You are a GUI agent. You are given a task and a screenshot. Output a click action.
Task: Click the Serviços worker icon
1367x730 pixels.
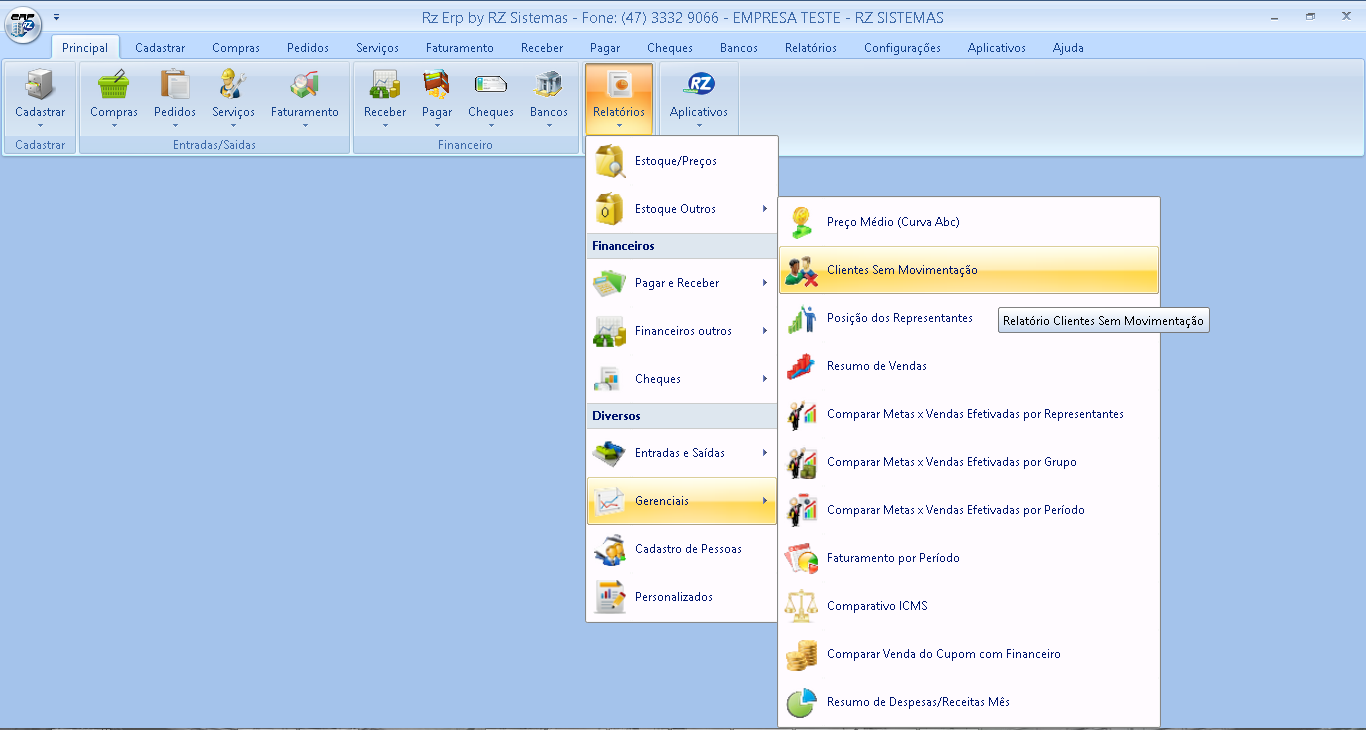click(x=233, y=85)
